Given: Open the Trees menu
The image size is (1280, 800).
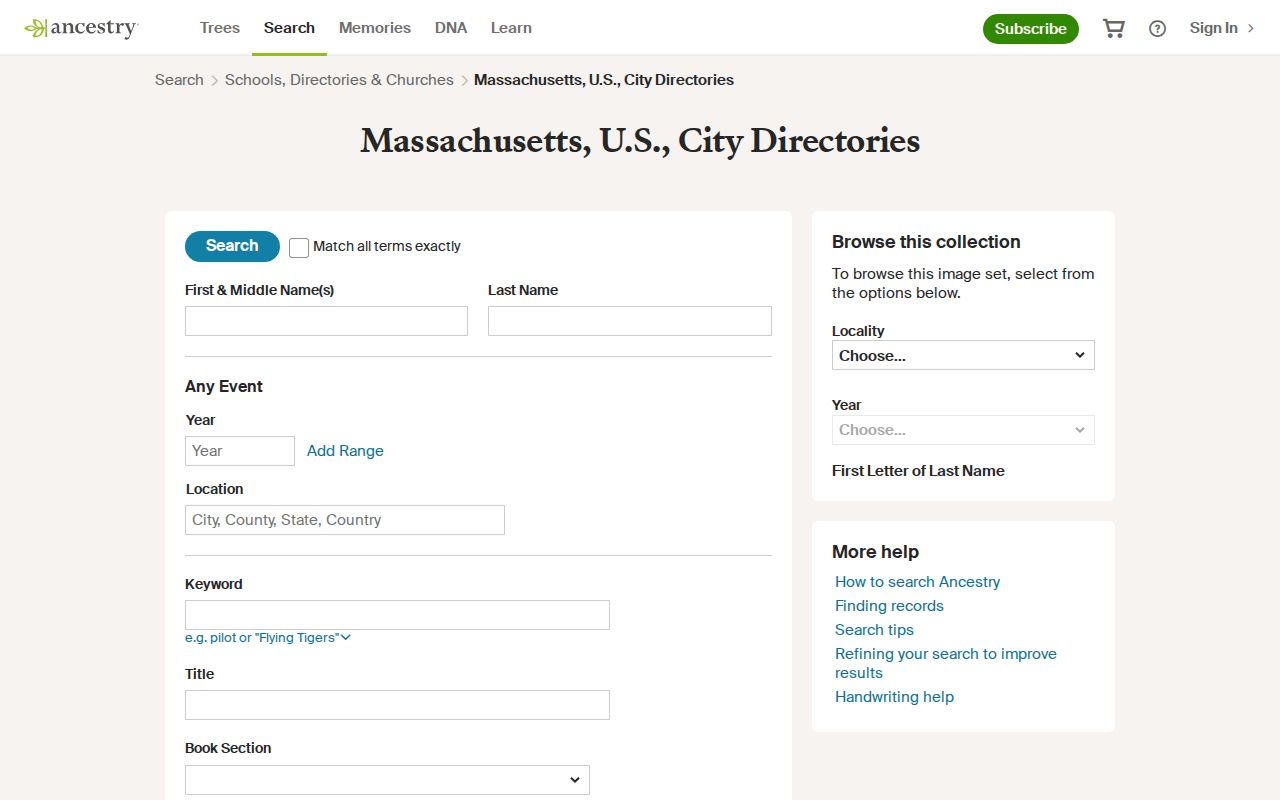Looking at the screenshot, I should (x=220, y=28).
